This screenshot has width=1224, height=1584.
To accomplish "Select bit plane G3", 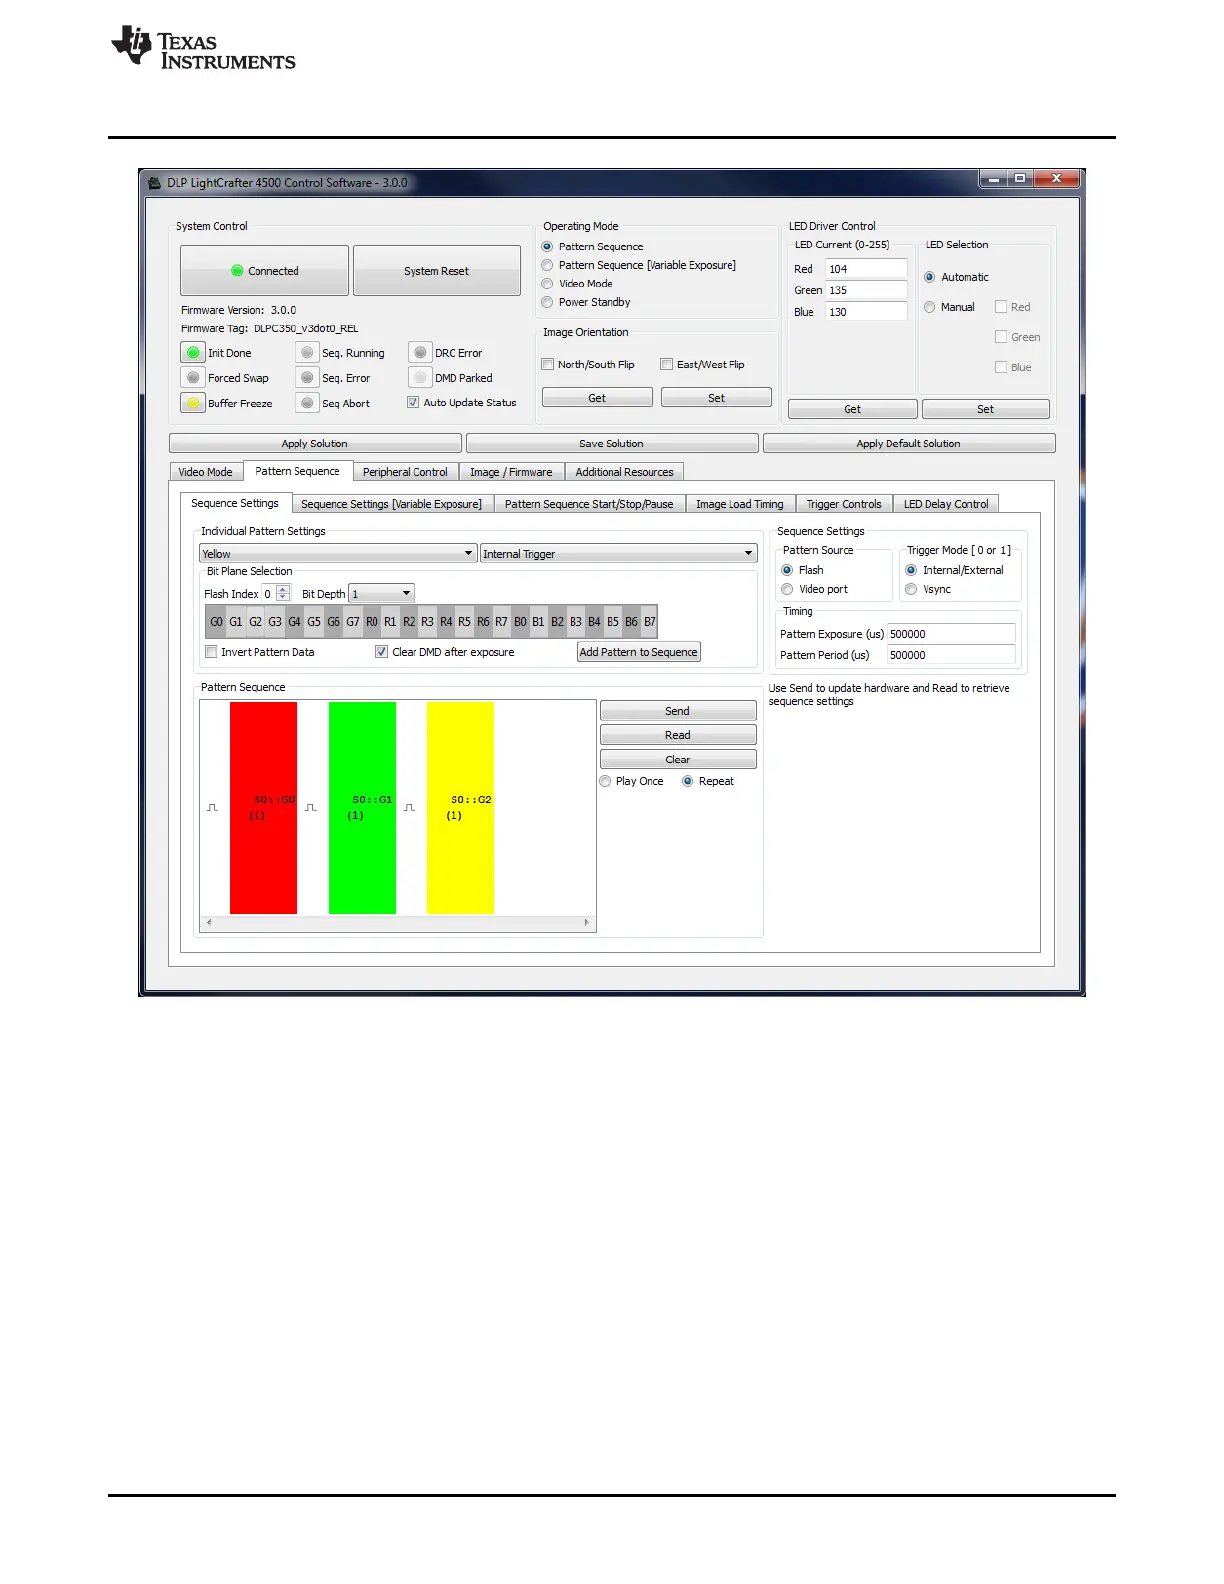I will click(275, 622).
